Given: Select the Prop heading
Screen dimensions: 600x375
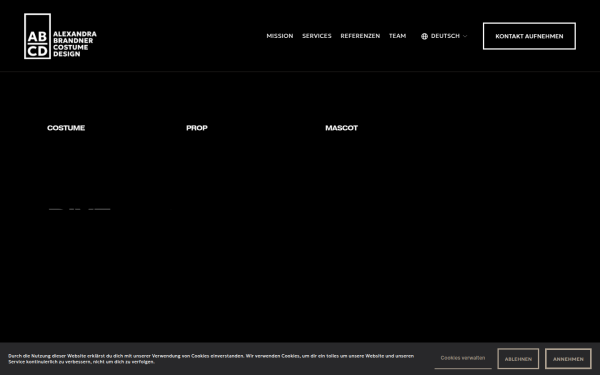Looking at the screenshot, I should [197, 128].
